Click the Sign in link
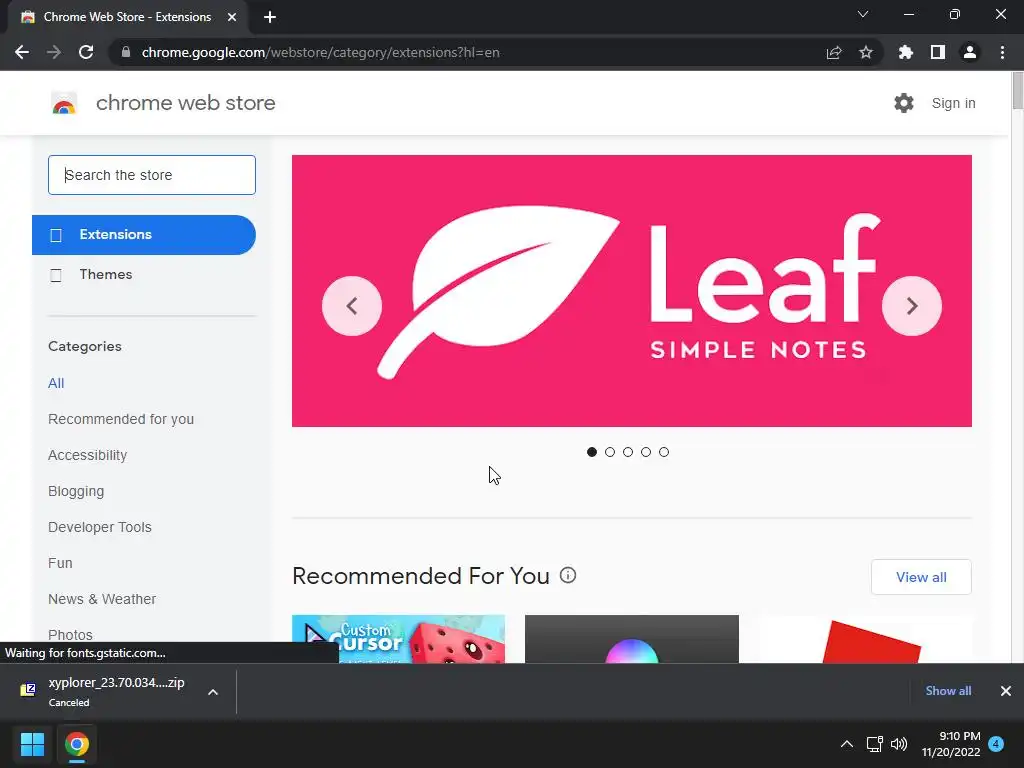Screen dimensions: 1024x768 (x=953, y=103)
